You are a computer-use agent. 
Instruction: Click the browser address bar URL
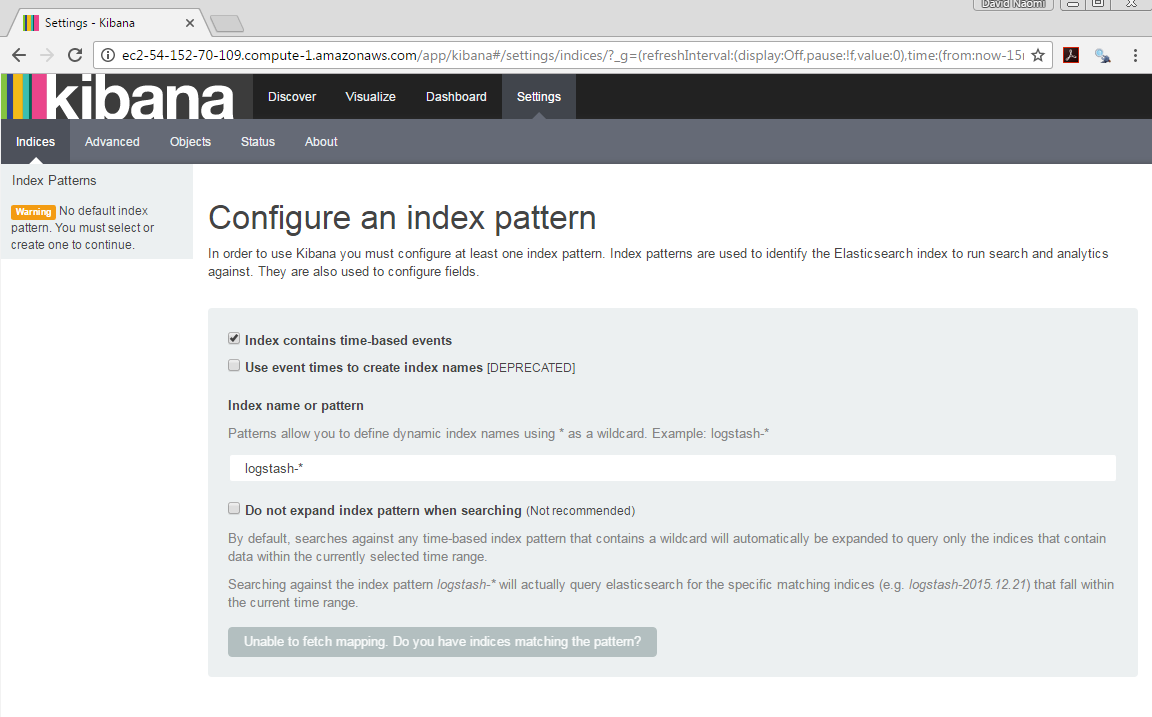tap(572, 55)
